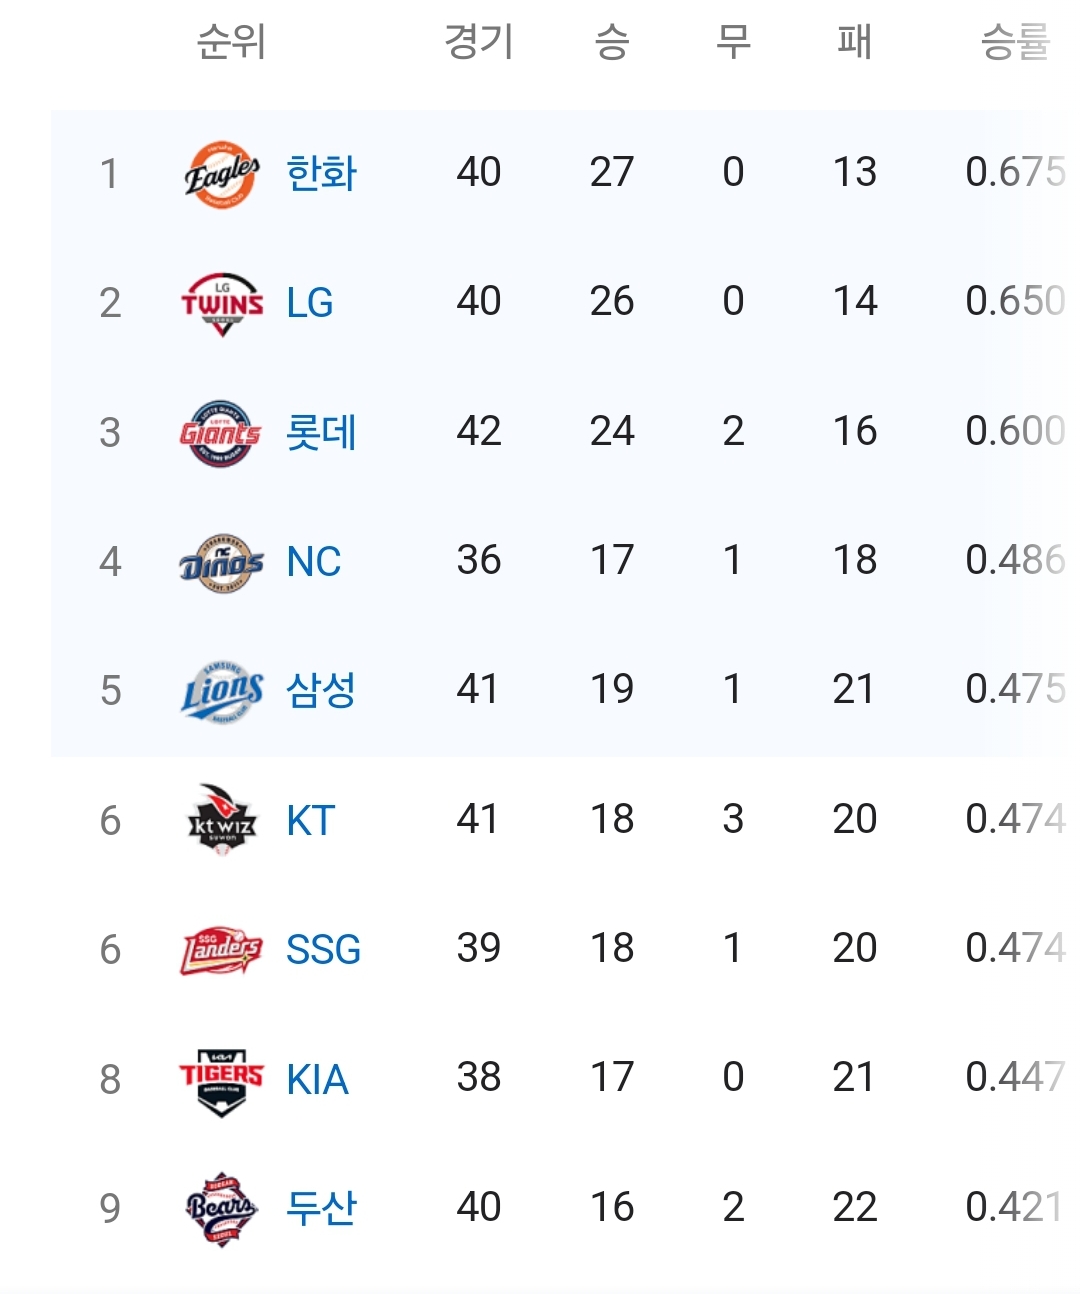Open the SSG Landers logo
Screen dimensions: 1080x1294
pos(221,950)
